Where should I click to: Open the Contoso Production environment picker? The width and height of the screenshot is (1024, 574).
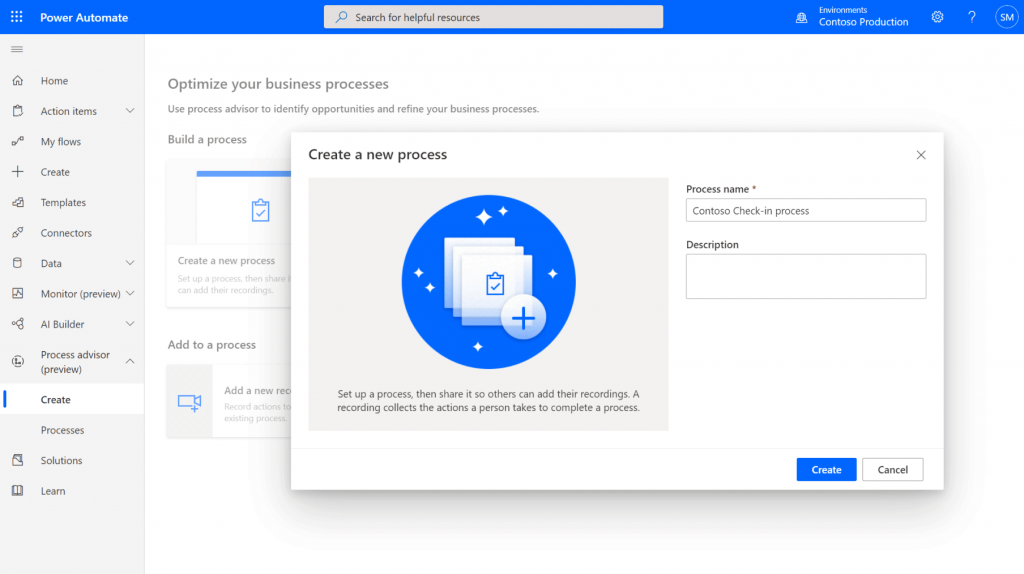(863, 17)
